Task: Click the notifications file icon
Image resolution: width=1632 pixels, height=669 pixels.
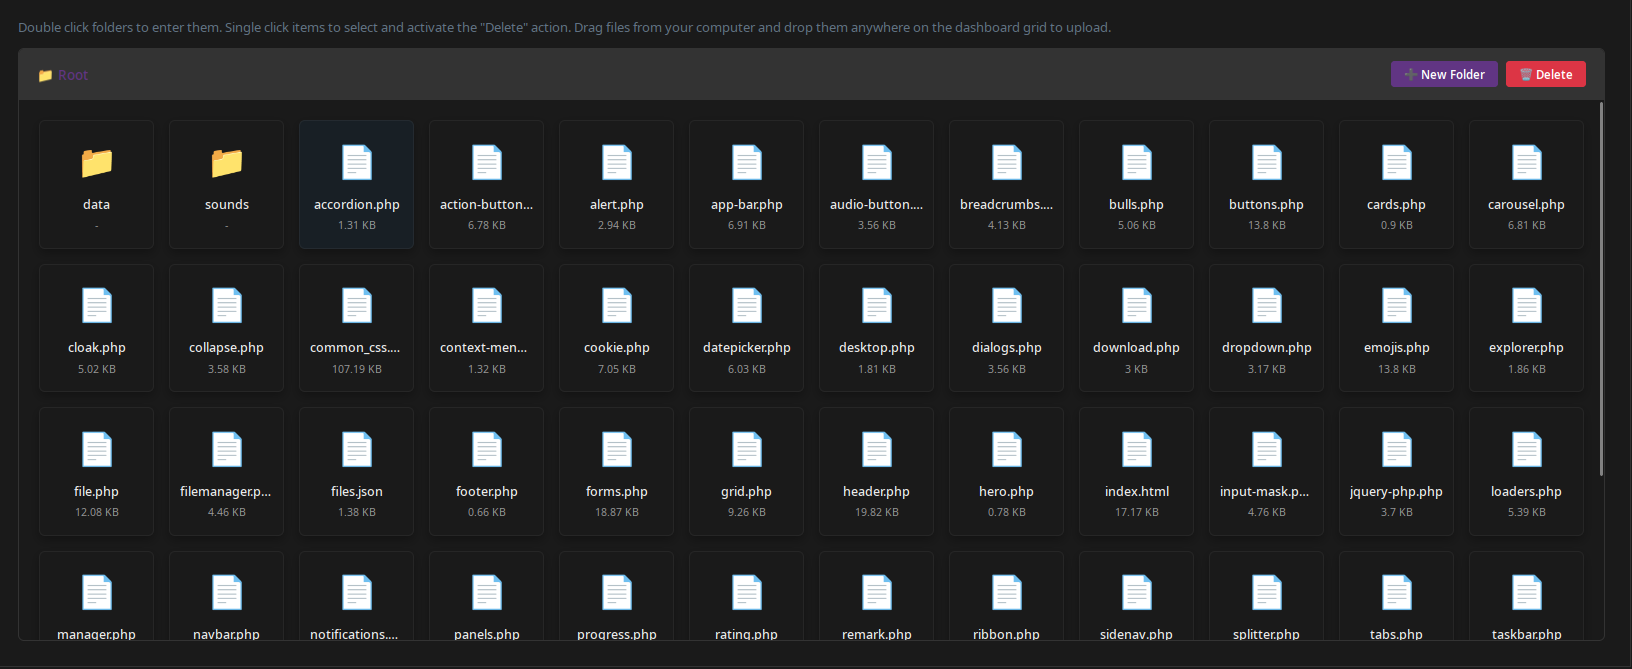Action: point(357,593)
